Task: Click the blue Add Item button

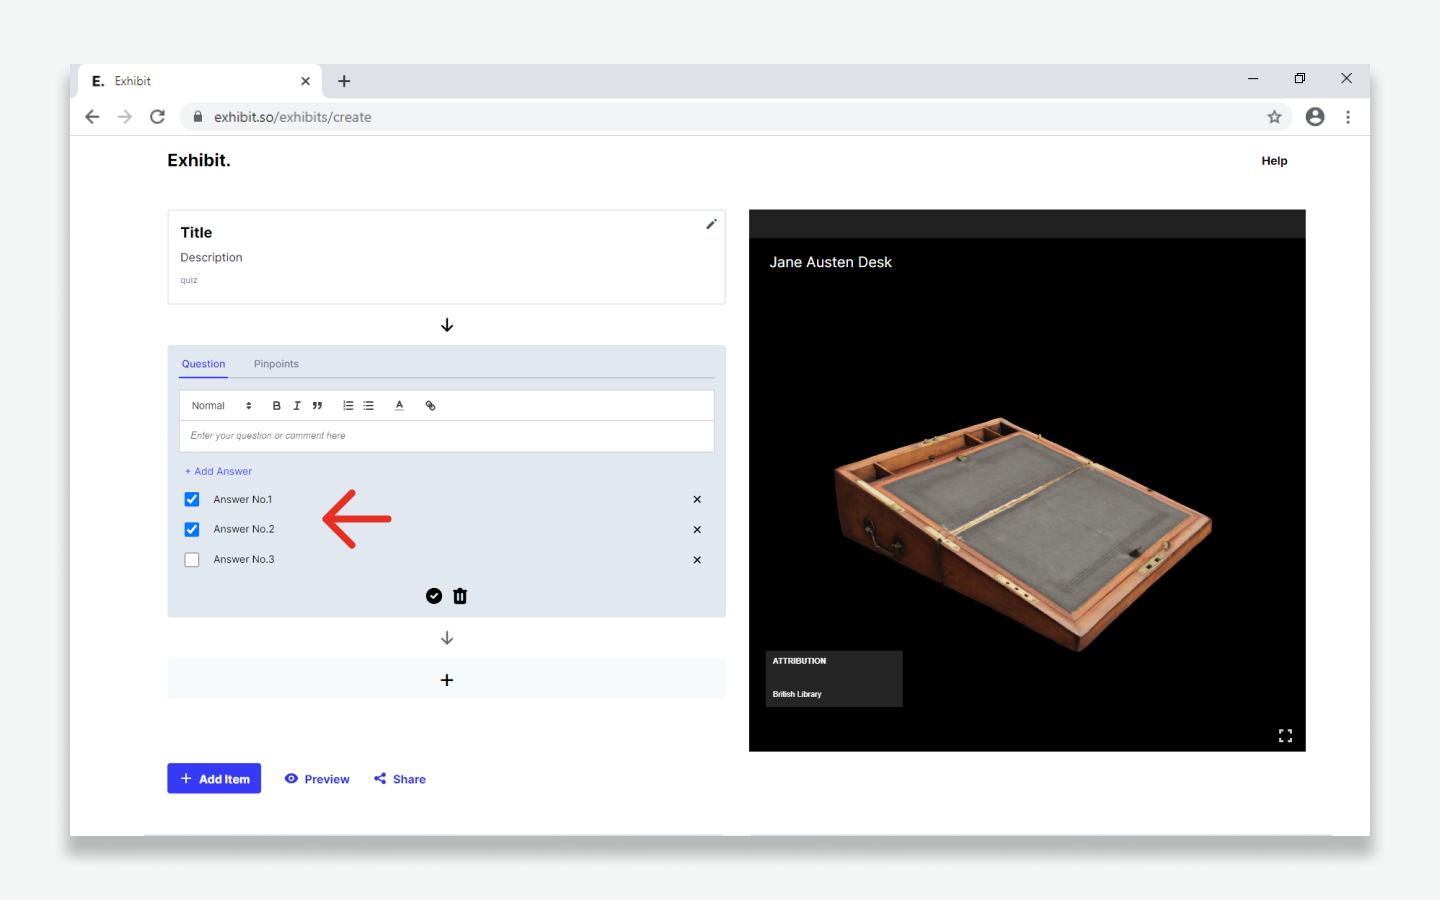Action: pos(214,779)
